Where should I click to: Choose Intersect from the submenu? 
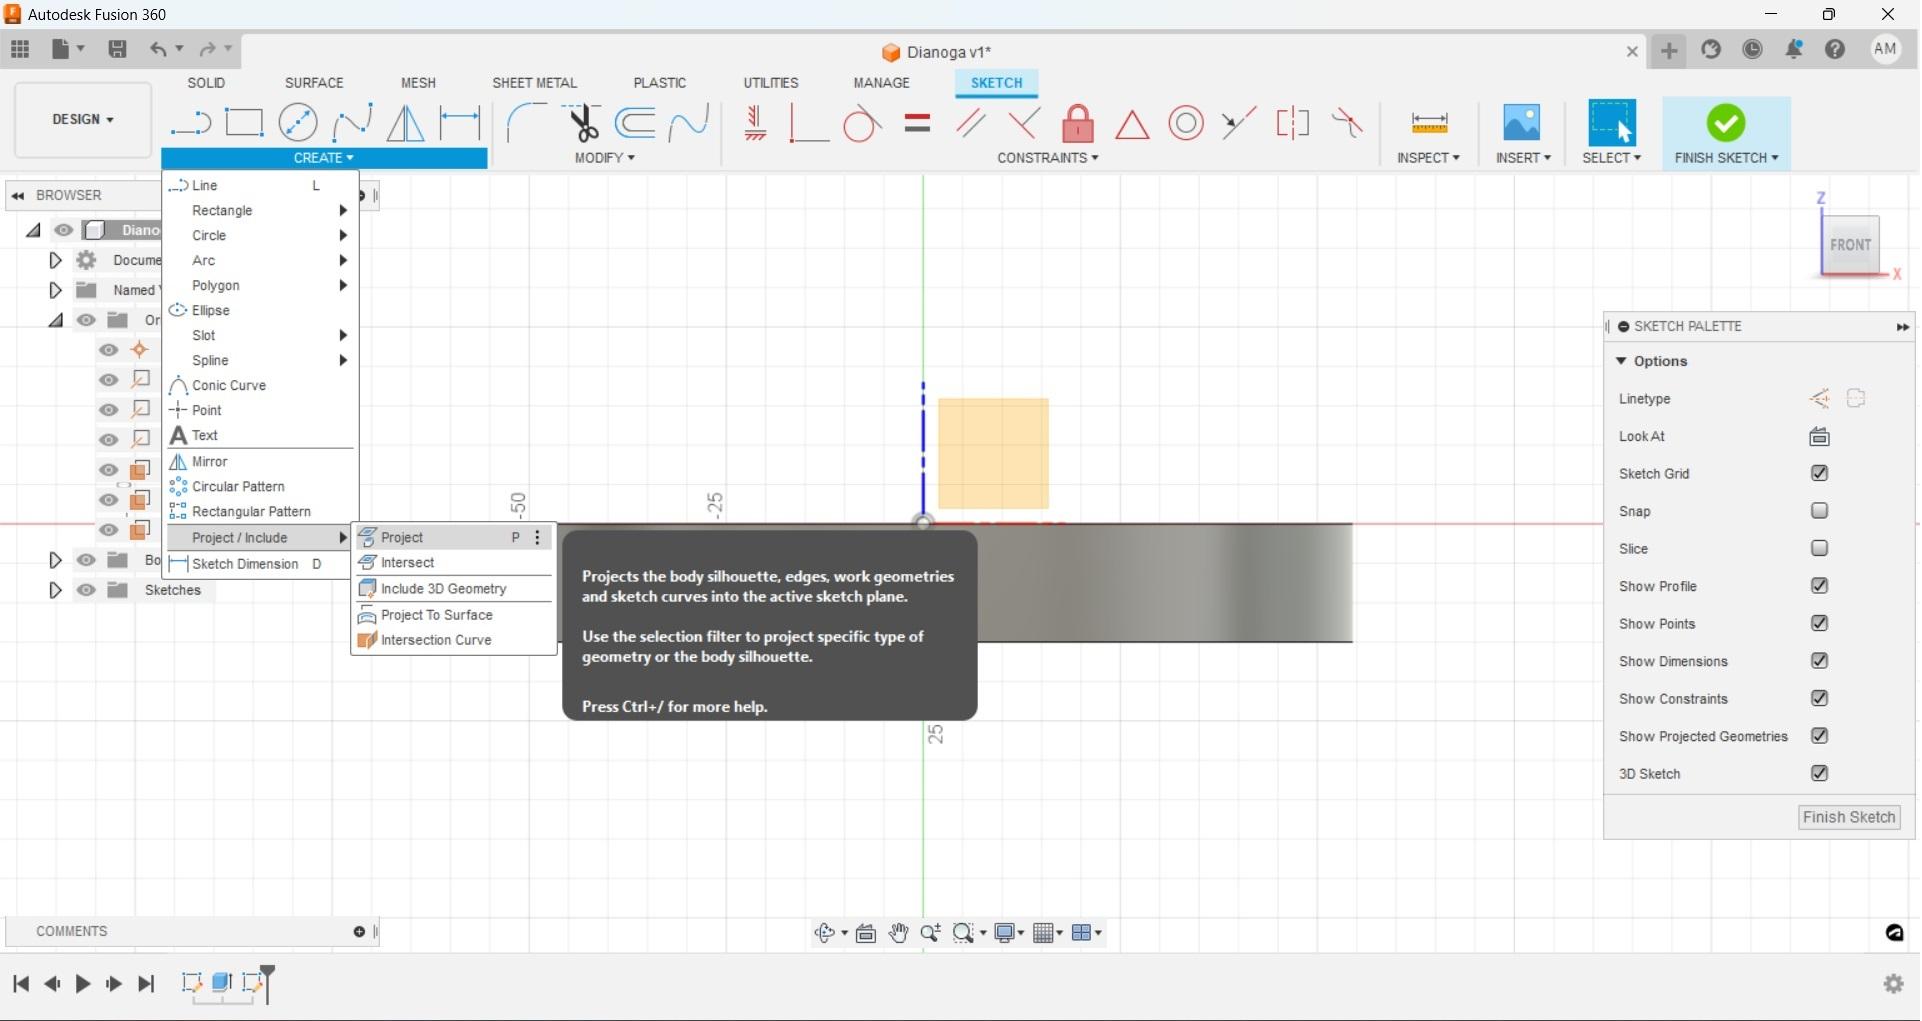[454, 563]
